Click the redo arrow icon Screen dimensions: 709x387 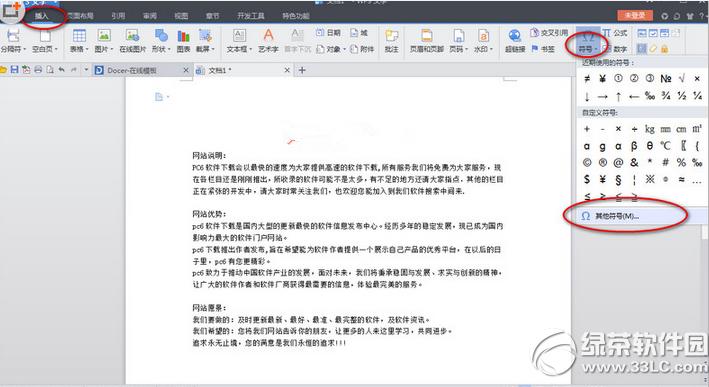tap(73, 70)
